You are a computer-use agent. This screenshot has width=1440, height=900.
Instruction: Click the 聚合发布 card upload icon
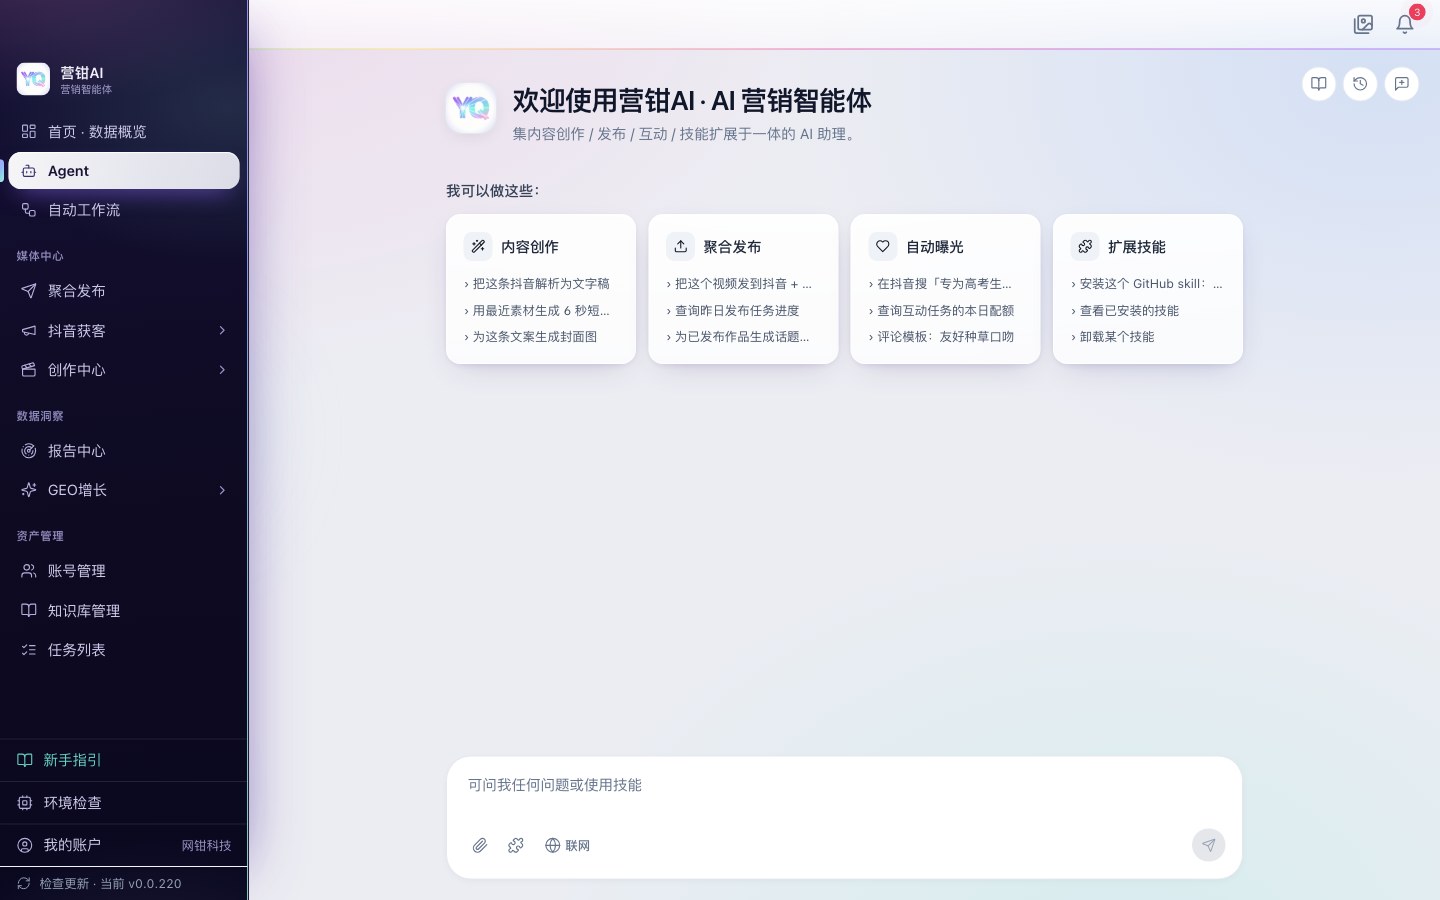coord(680,246)
